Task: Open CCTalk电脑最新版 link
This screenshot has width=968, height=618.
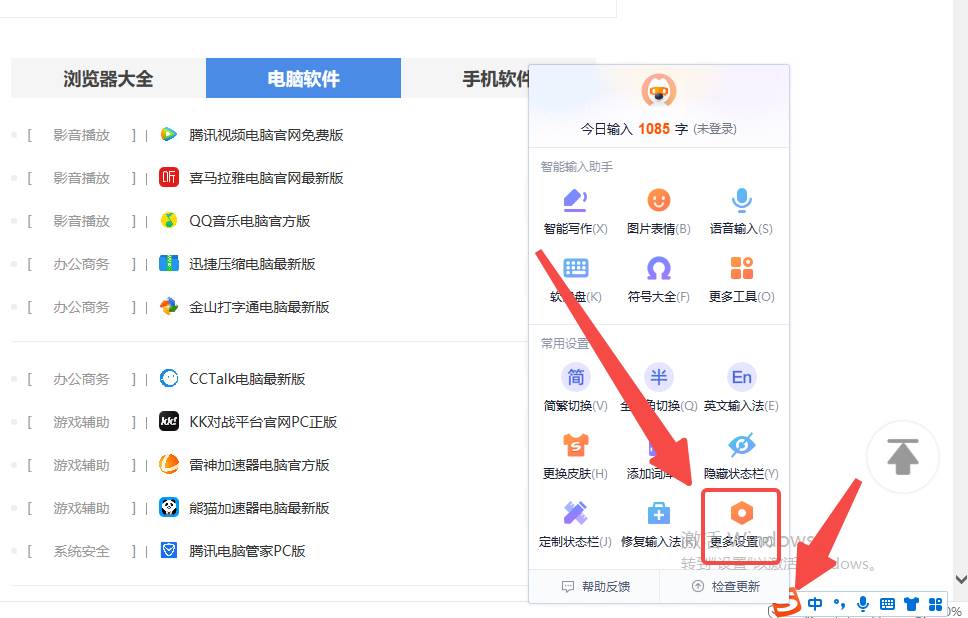Action: click(247, 378)
